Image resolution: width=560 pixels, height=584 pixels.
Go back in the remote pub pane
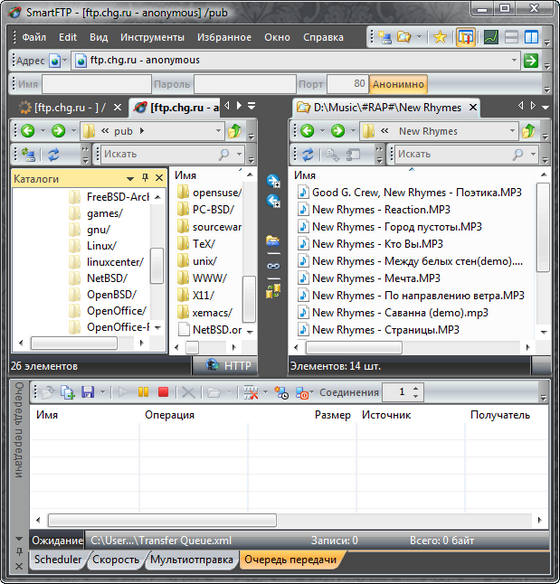(x=28, y=131)
